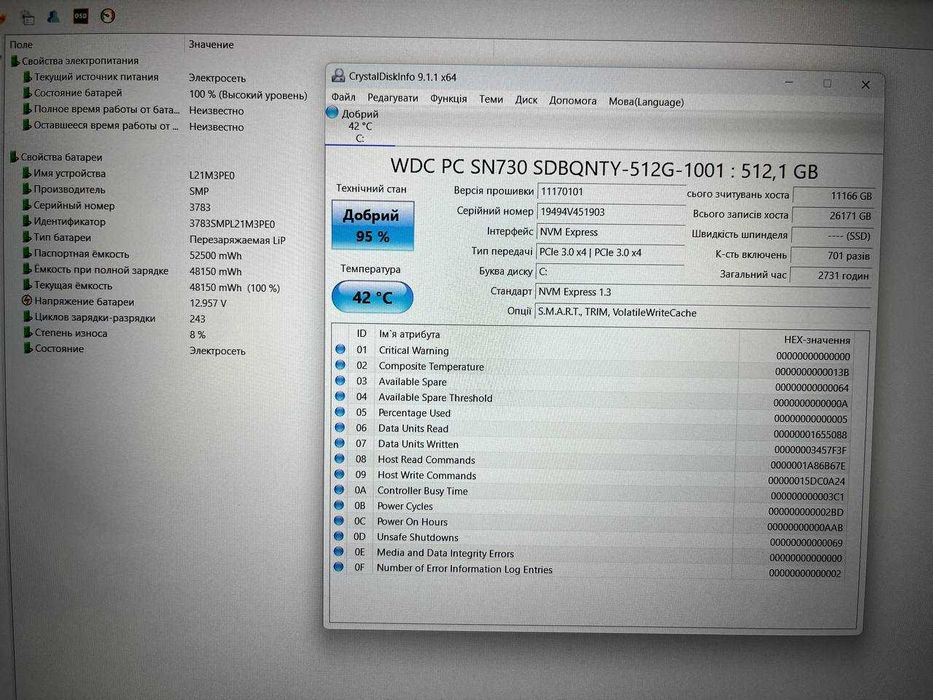Click the HEX value 00000003457F3F
The image size is (933, 700).
(810, 450)
